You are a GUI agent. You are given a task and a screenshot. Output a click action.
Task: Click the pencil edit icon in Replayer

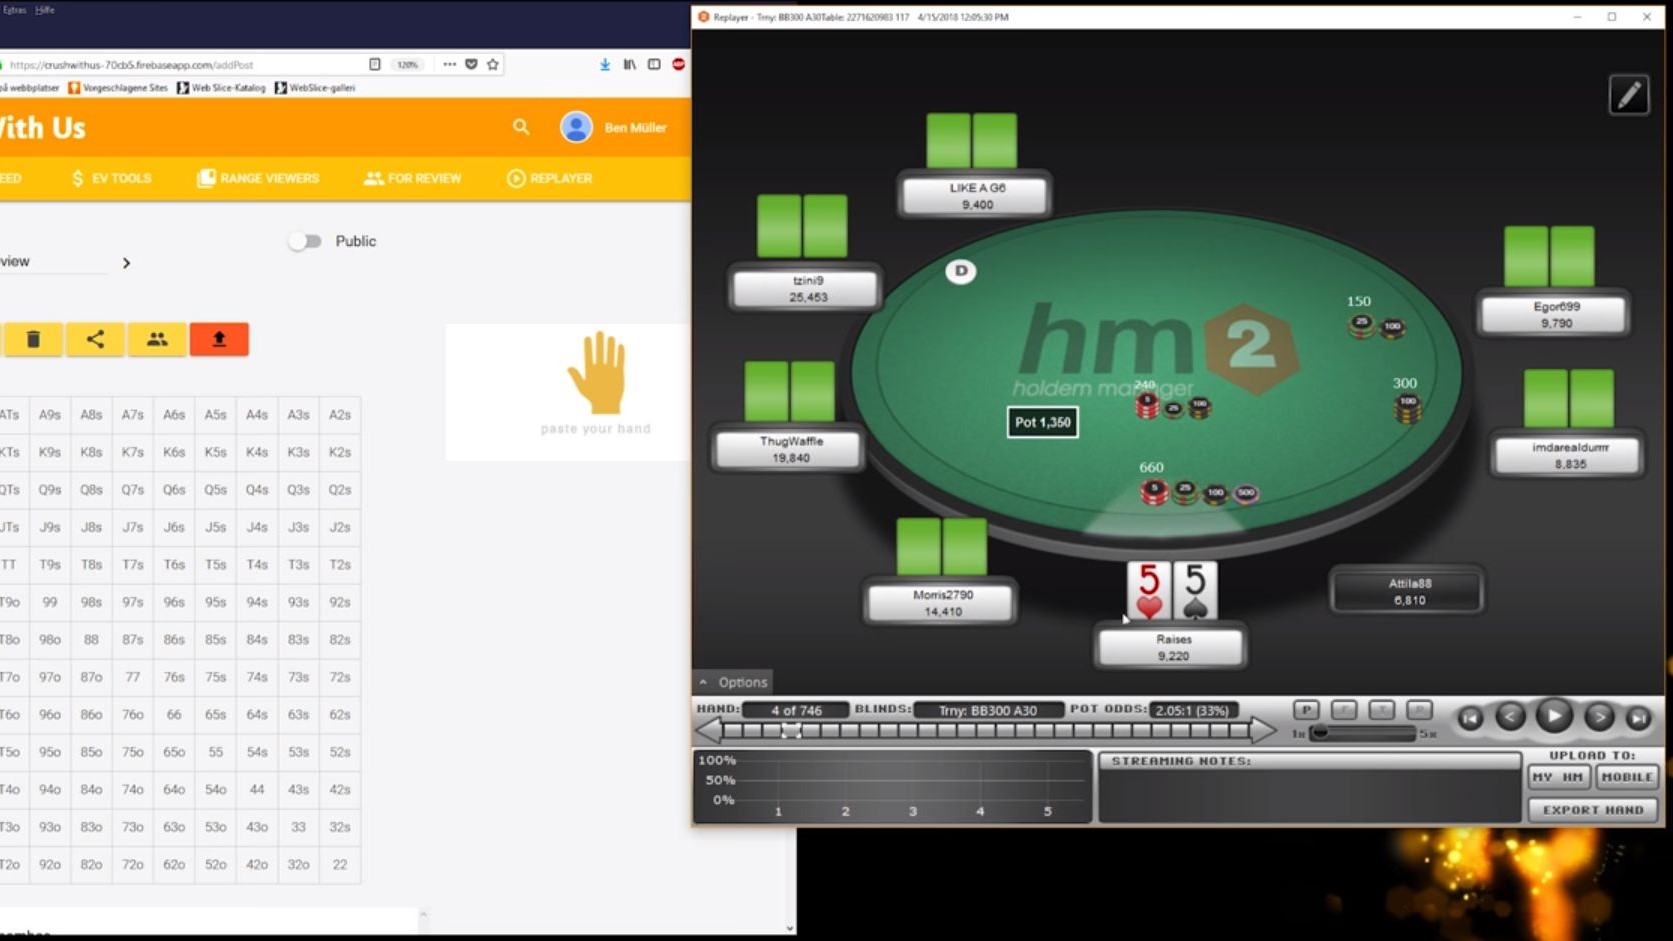pyautogui.click(x=1629, y=95)
